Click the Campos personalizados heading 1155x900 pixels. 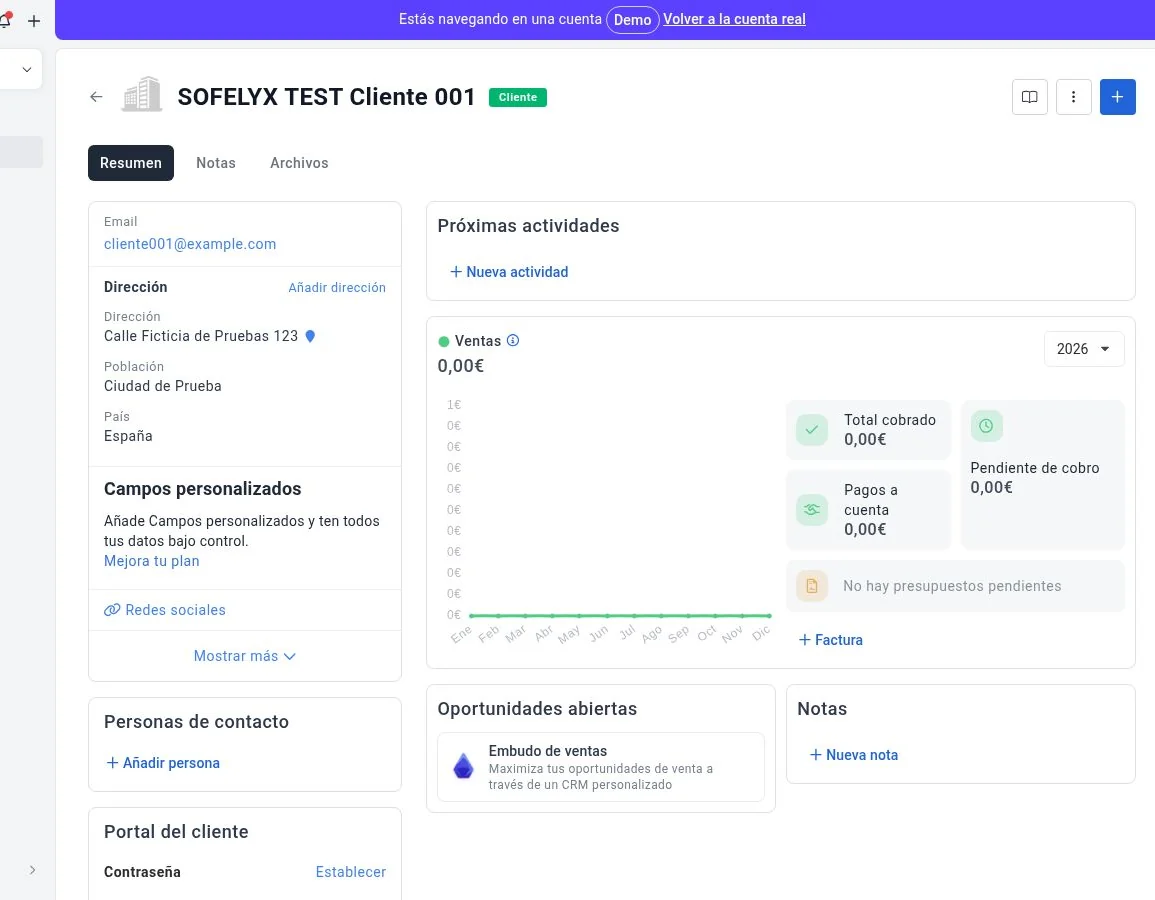(x=203, y=489)
